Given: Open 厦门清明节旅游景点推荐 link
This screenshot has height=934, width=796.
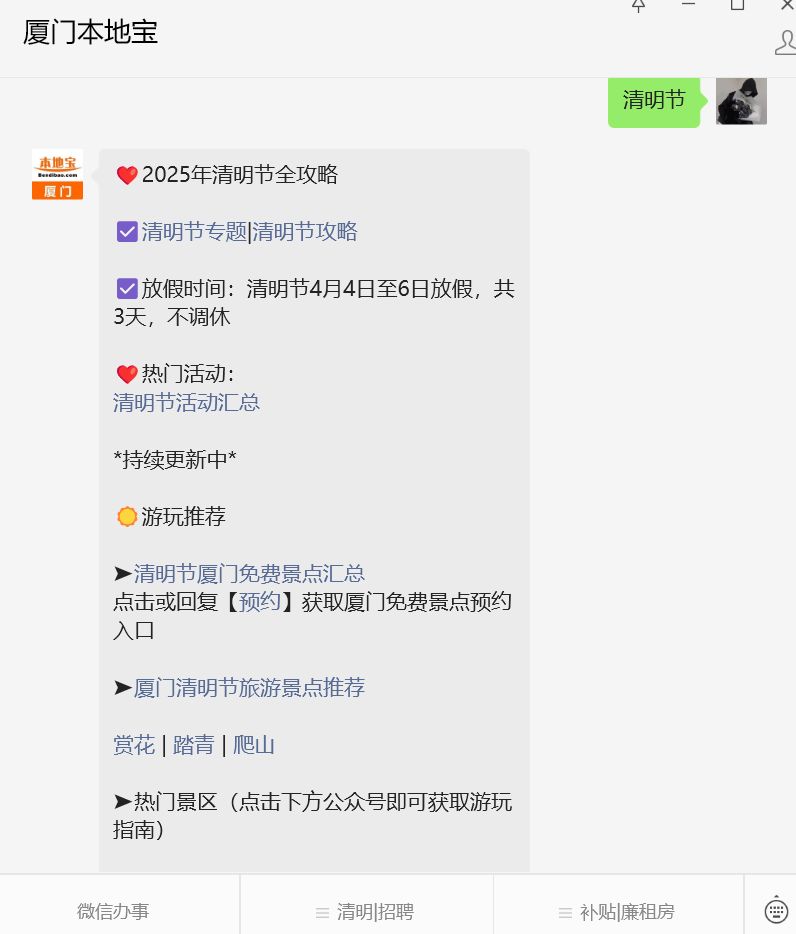Looking at the screenshot, I should pyautogui.click(x=249, y=688).
